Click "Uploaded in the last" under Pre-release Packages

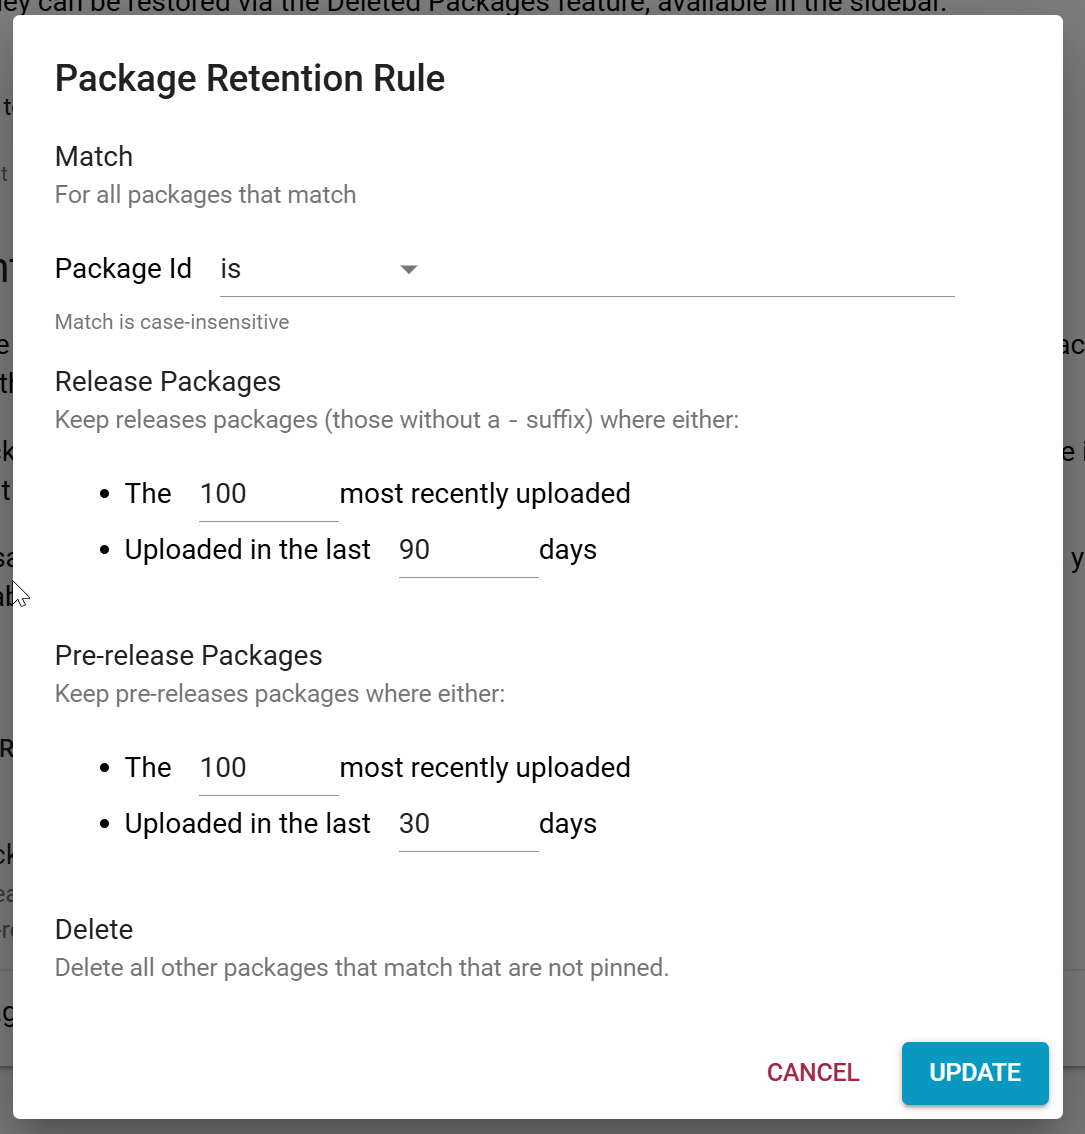click(247, 823)
